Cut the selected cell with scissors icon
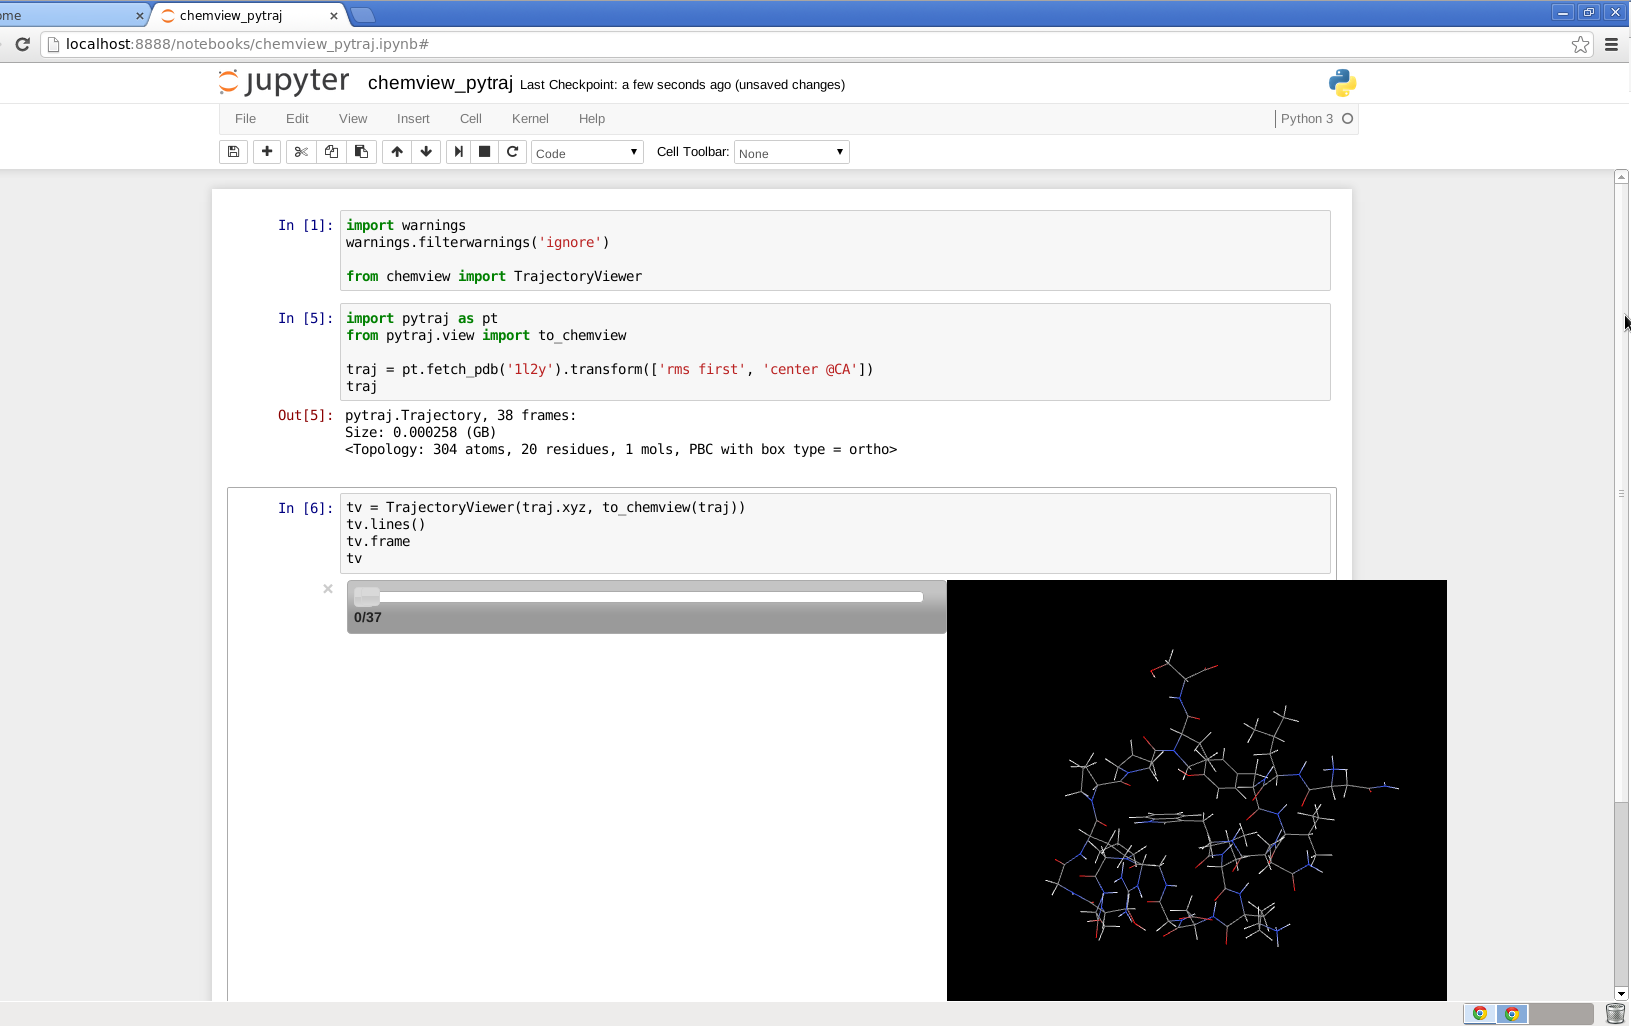This screenshot has height=1026, width=1631. [x=301, y=151]
